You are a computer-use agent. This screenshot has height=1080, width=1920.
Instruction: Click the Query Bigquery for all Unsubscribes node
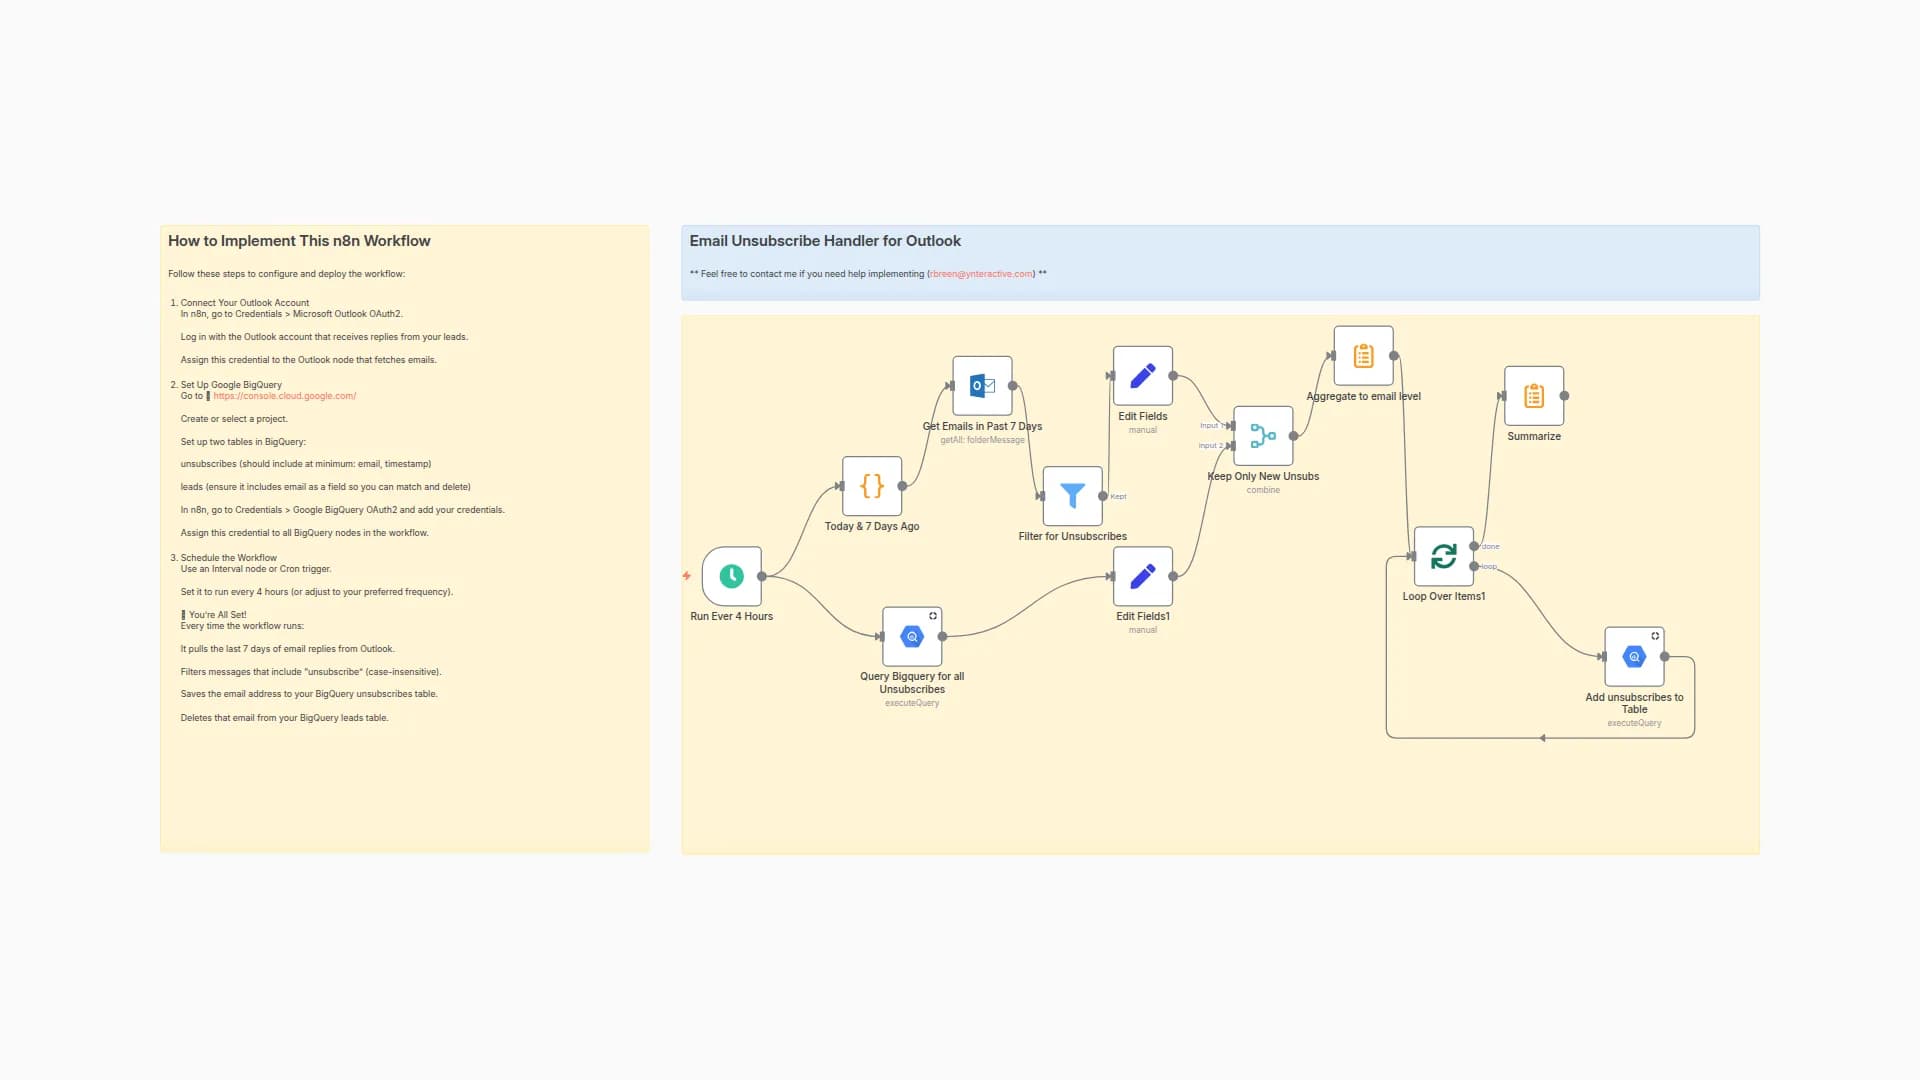click(911, 637)
